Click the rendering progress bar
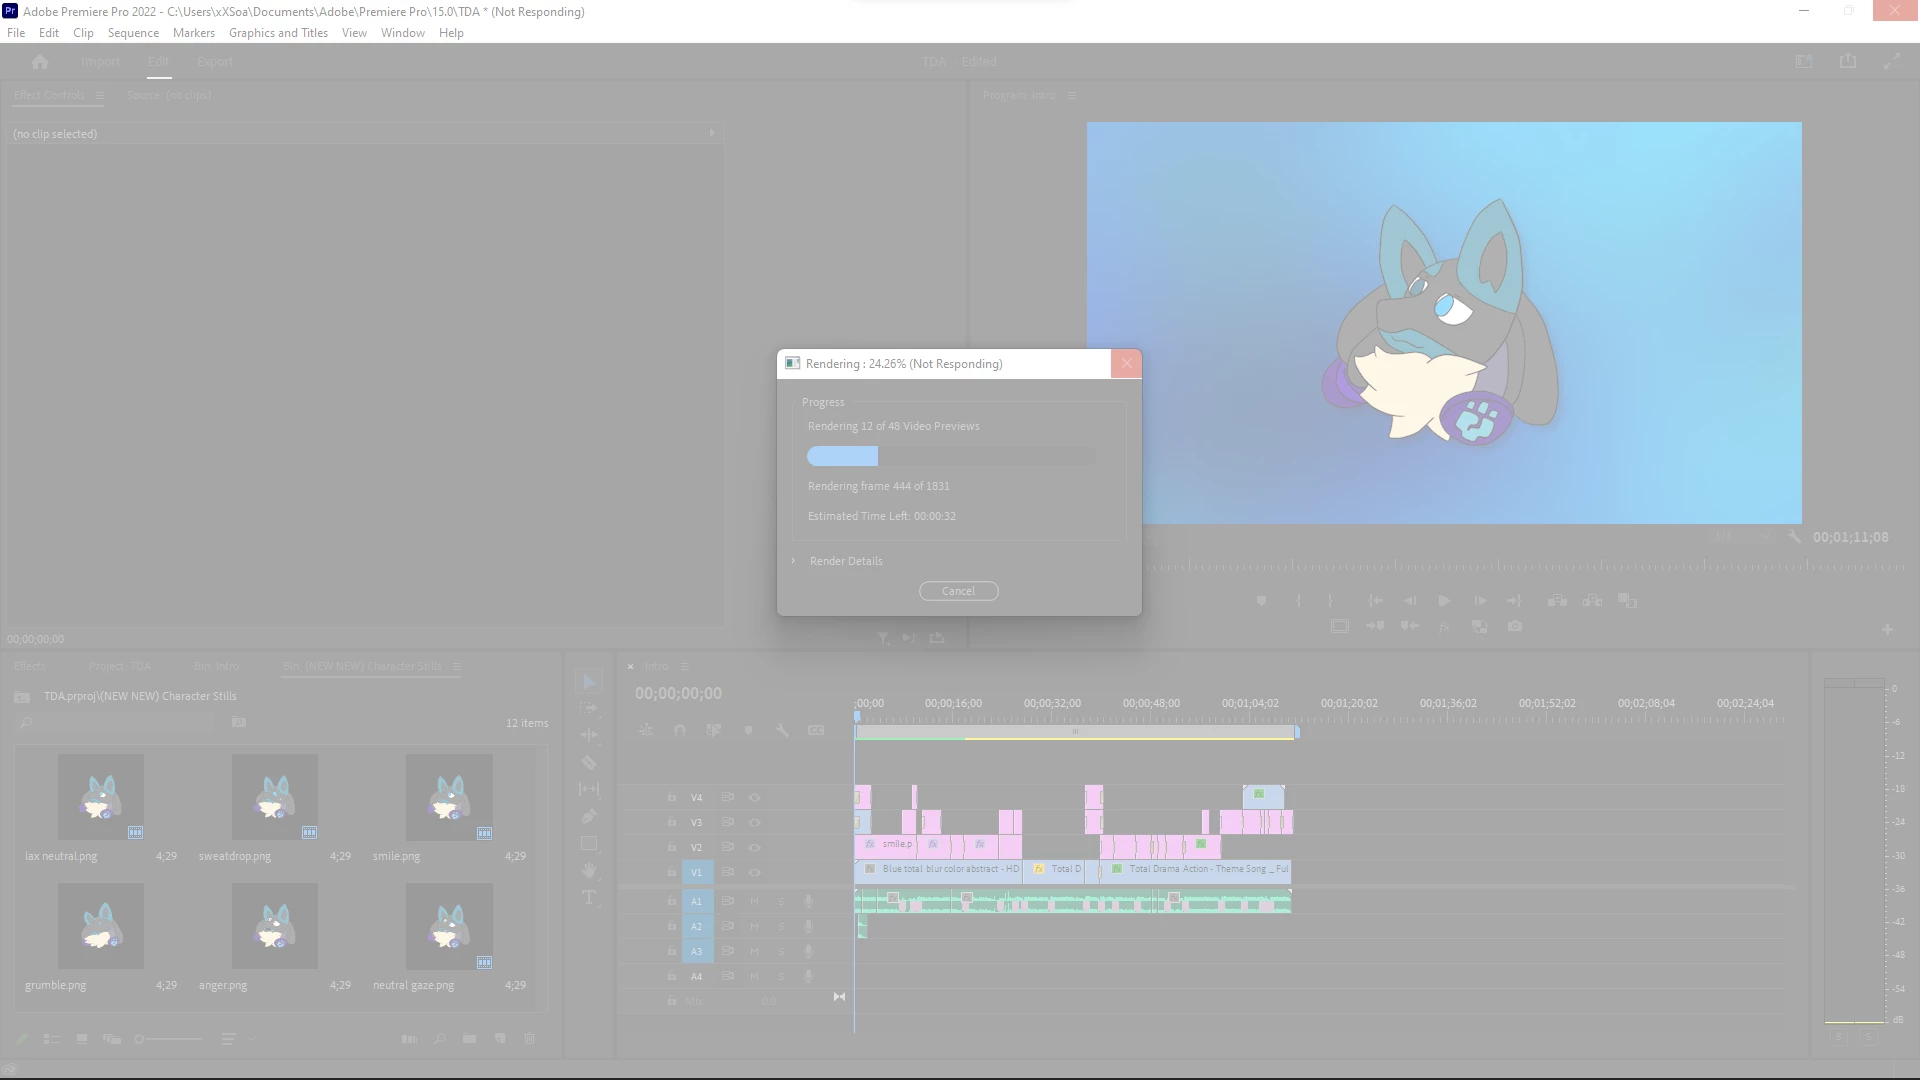 (951, 456)
